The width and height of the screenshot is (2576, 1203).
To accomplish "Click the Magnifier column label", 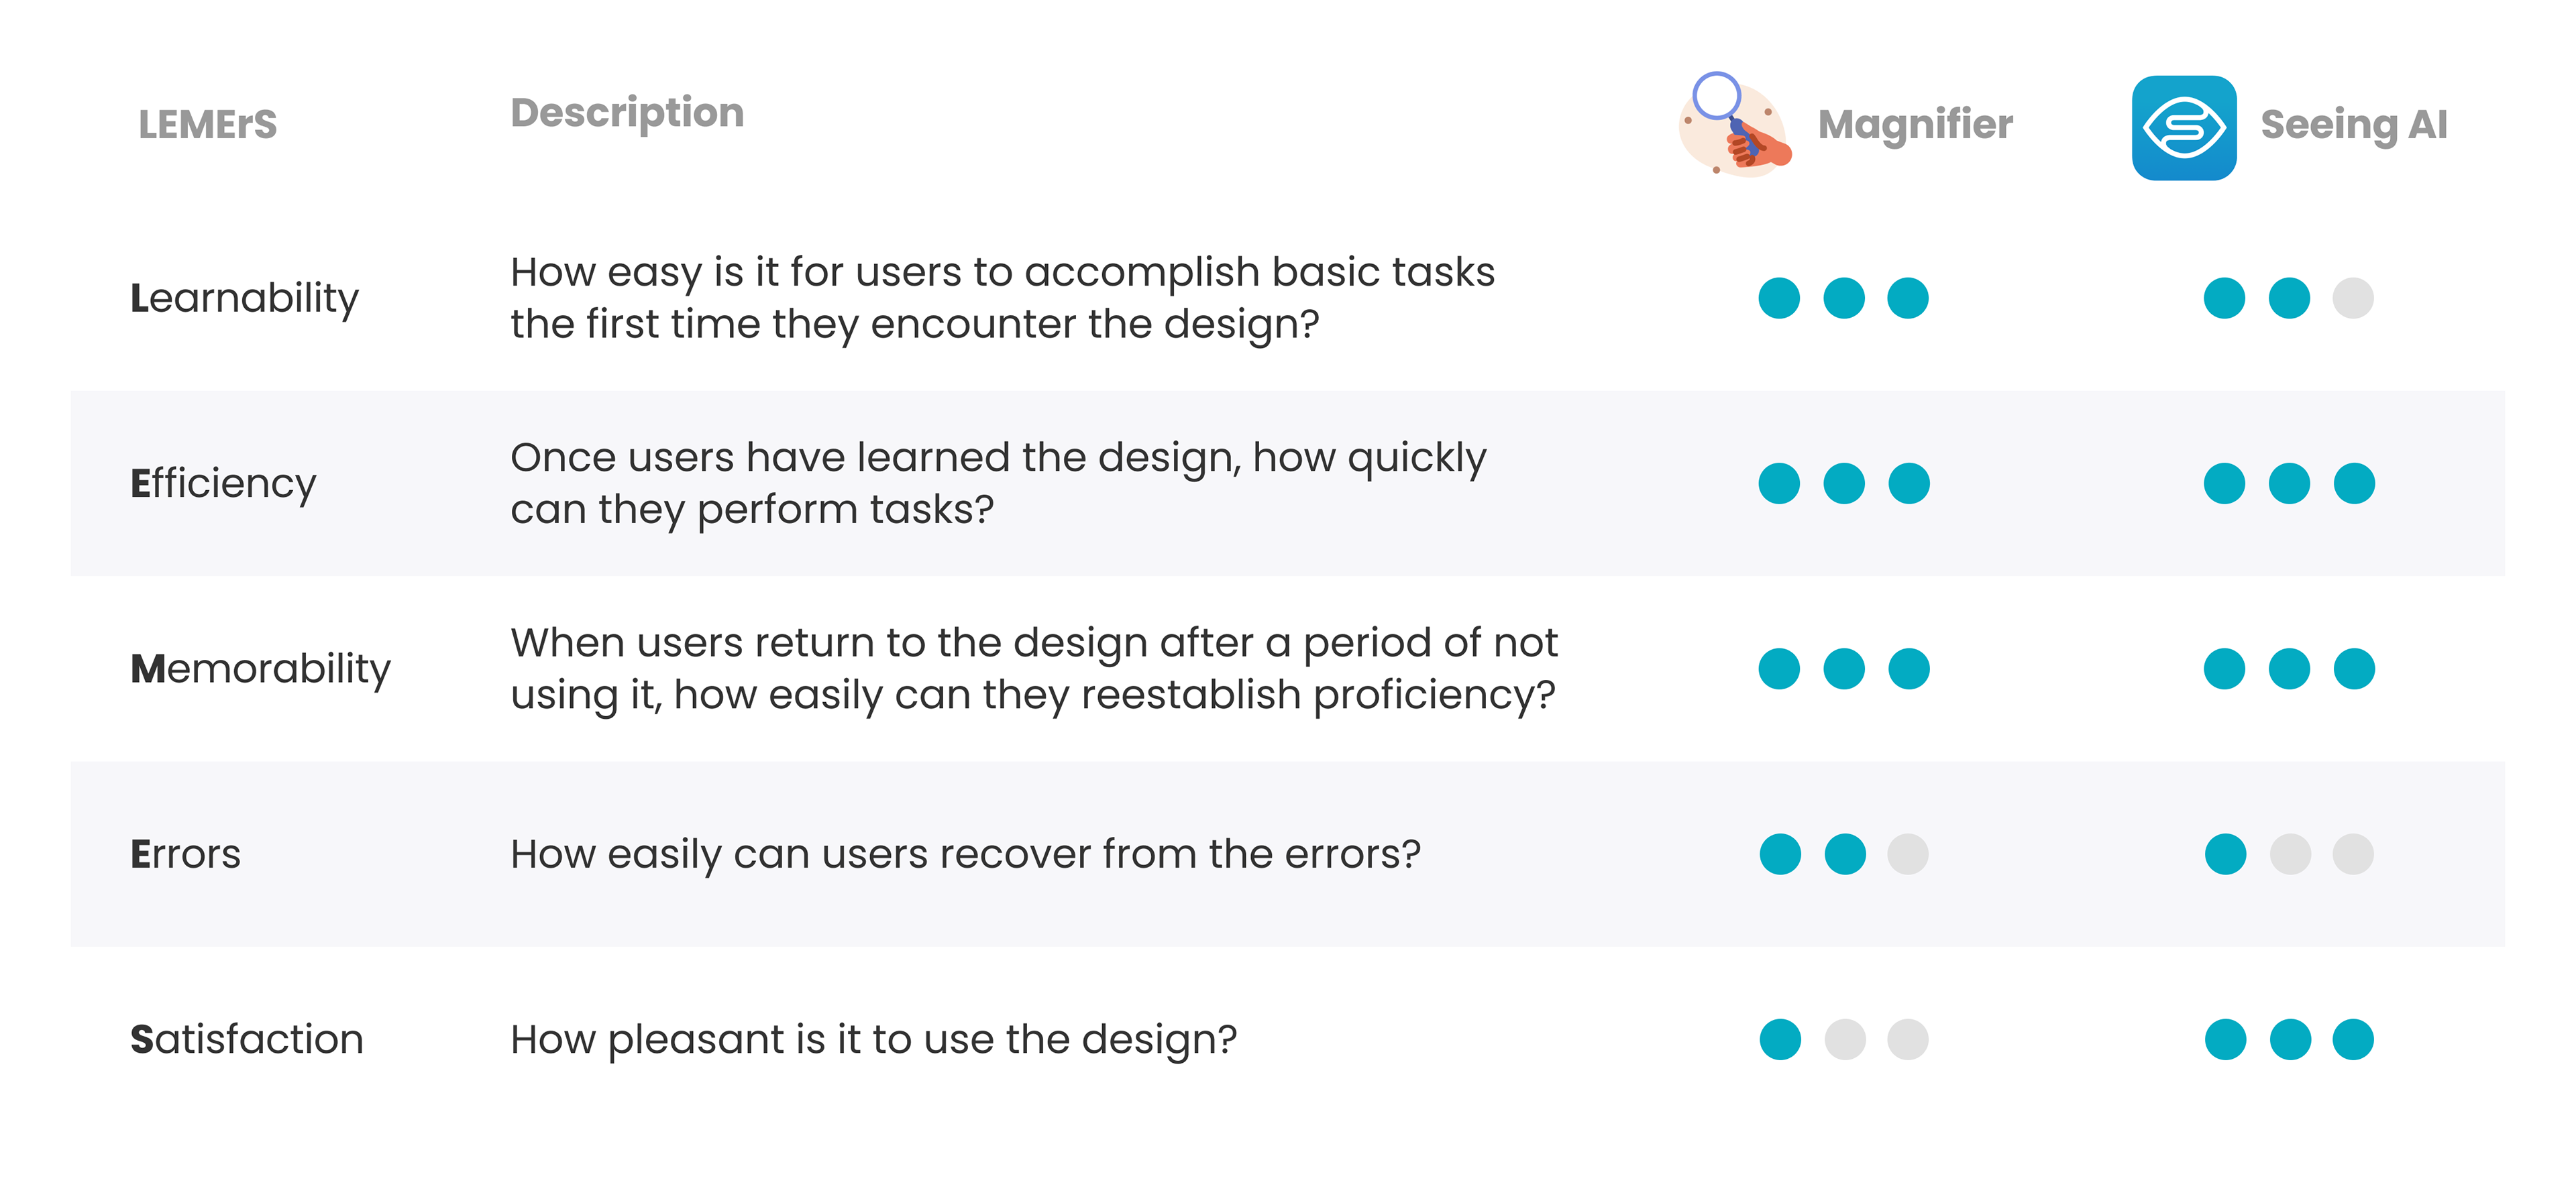I will (x=1915, y=125).
